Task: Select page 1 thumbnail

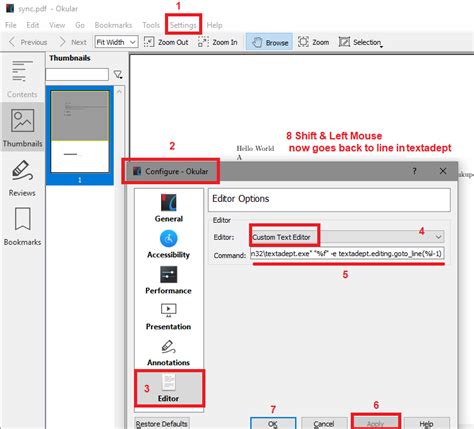Action: tap(80, 135)
